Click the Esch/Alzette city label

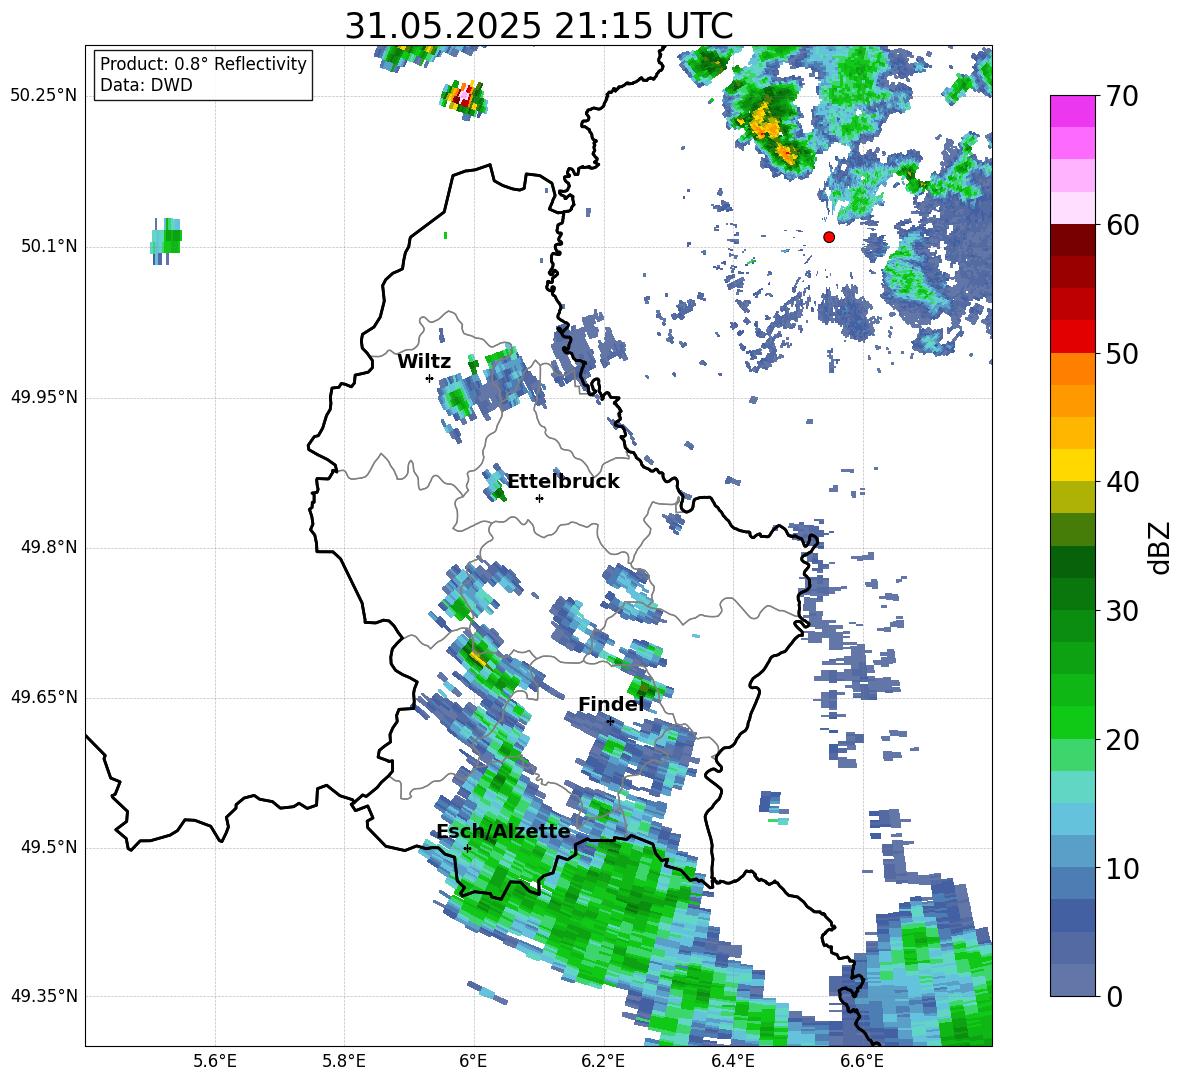point(503,832)
